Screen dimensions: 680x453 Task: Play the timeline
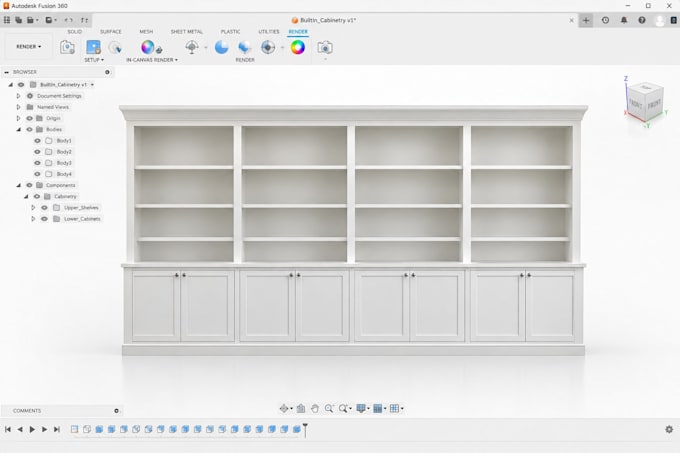pos(32,429)
